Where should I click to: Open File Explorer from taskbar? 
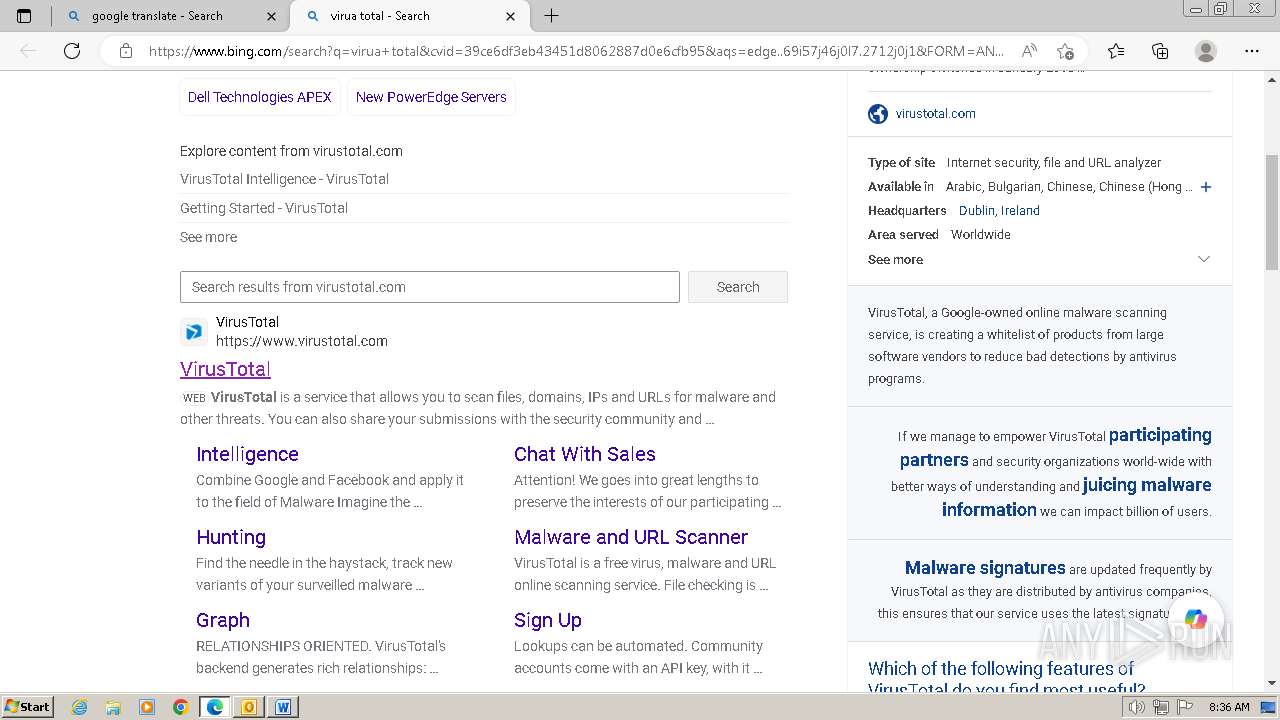click(x=113, y=707)
